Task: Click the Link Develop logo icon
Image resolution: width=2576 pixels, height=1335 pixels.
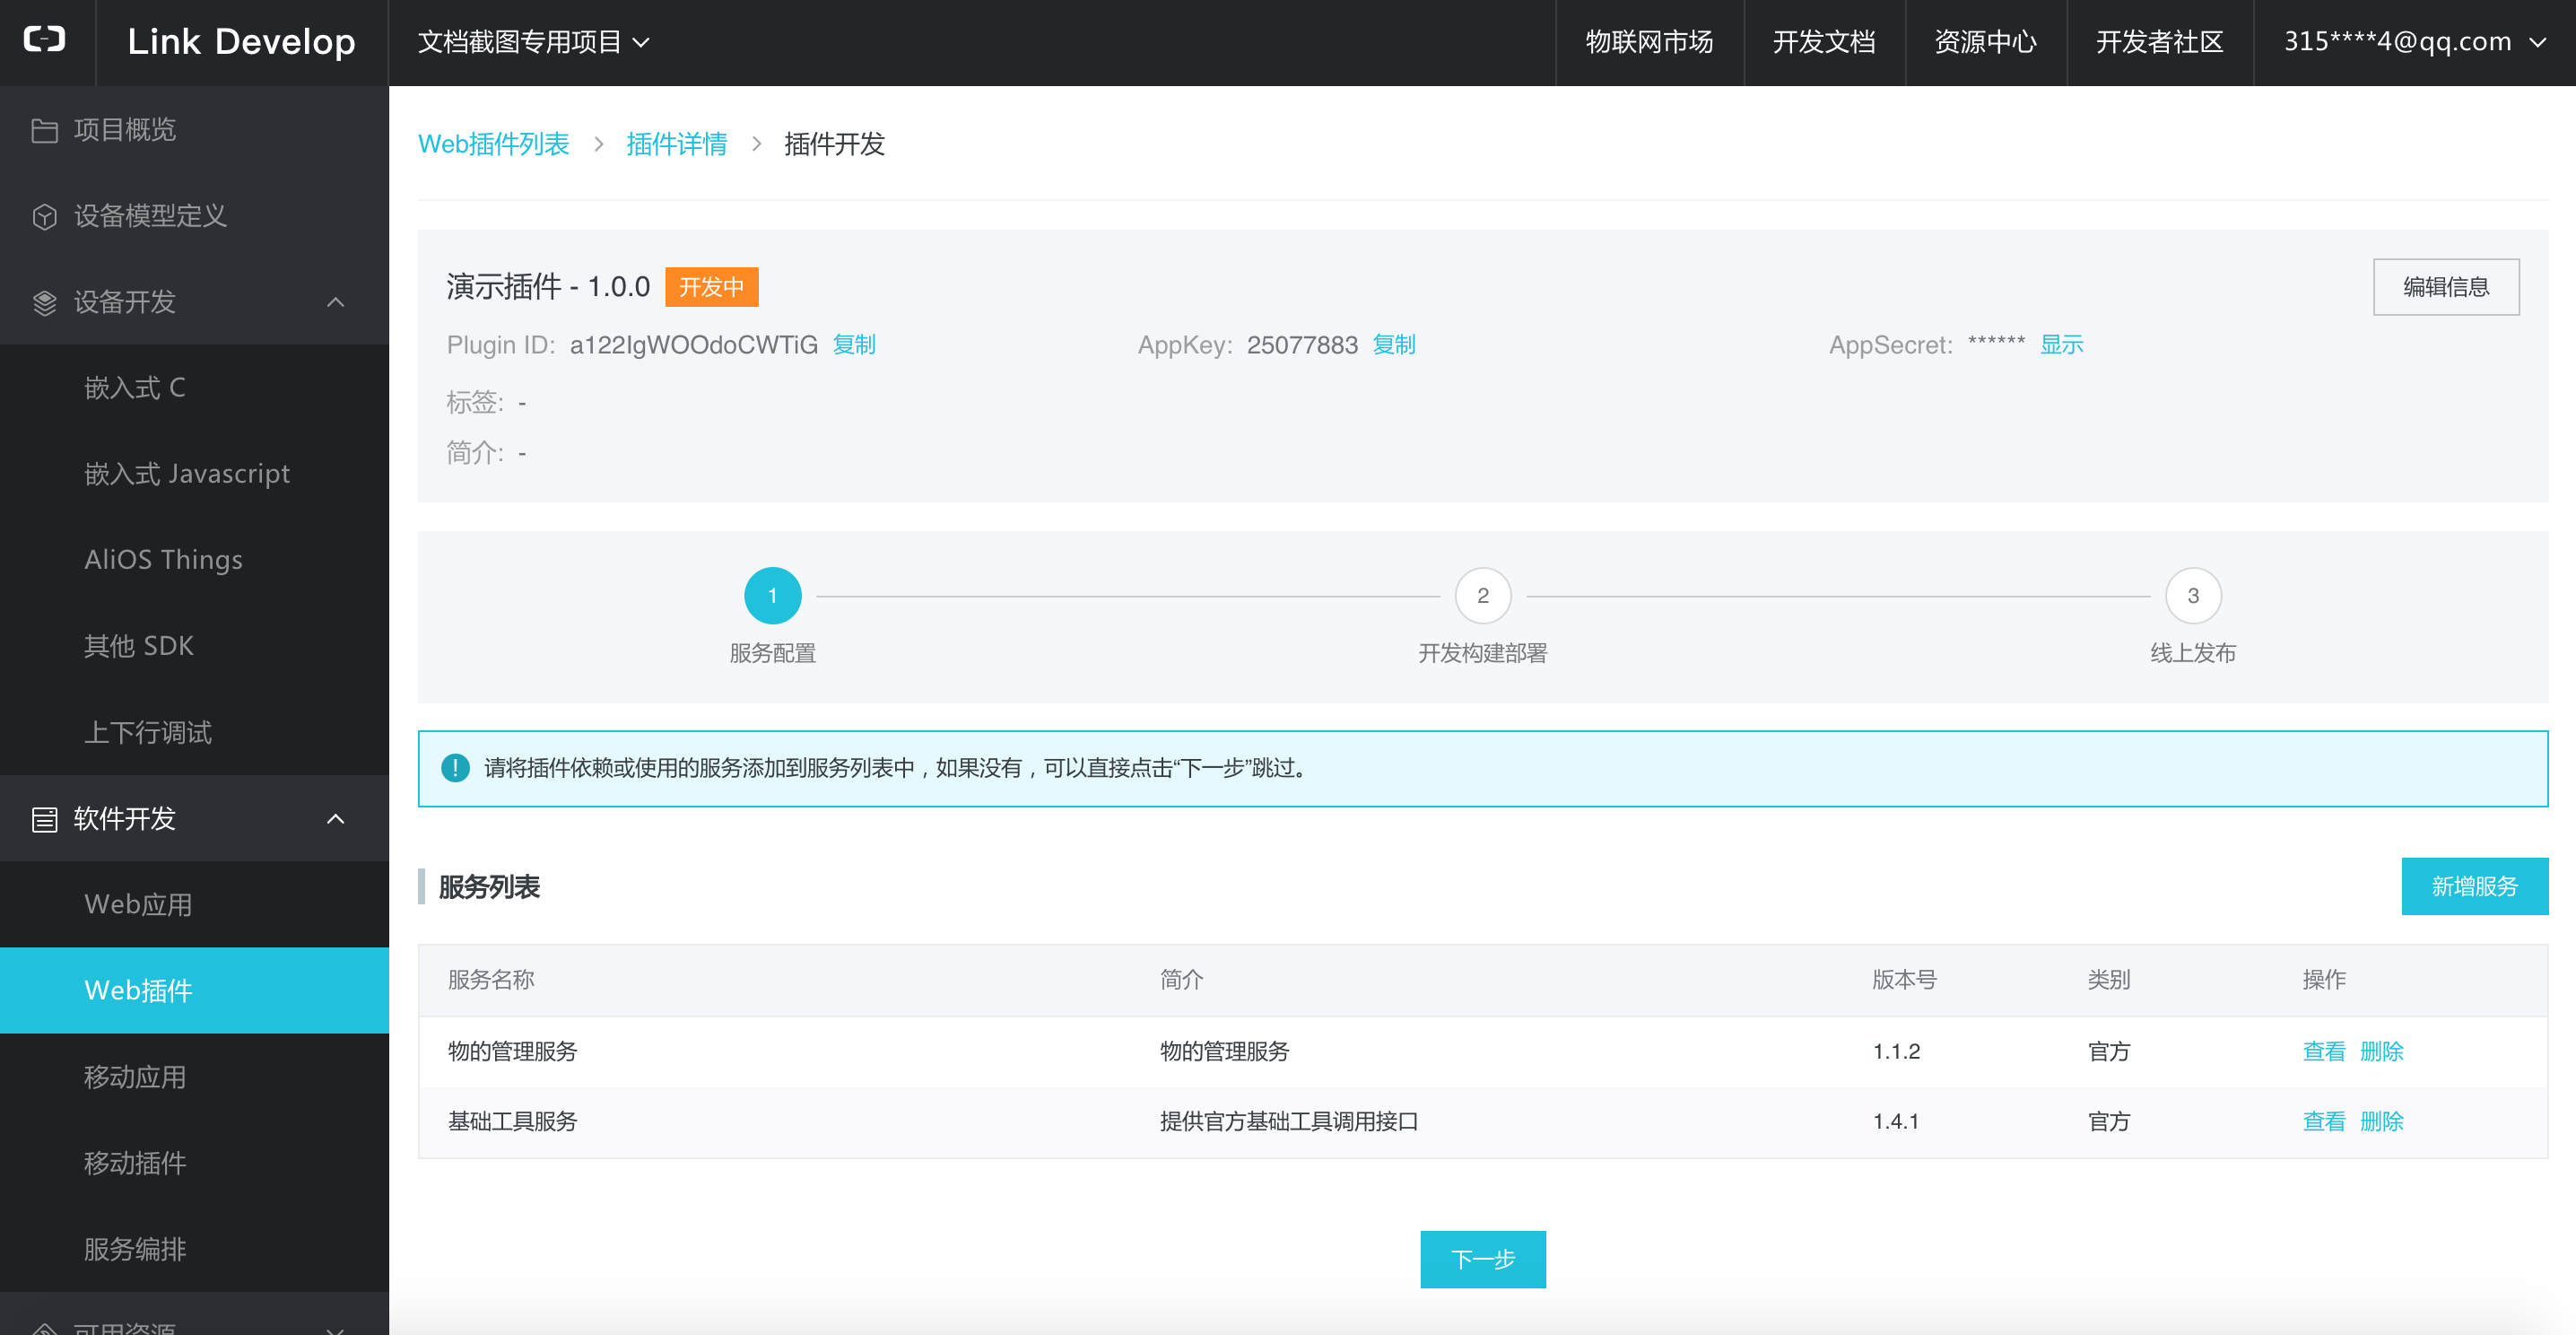Action: (45, 40)
